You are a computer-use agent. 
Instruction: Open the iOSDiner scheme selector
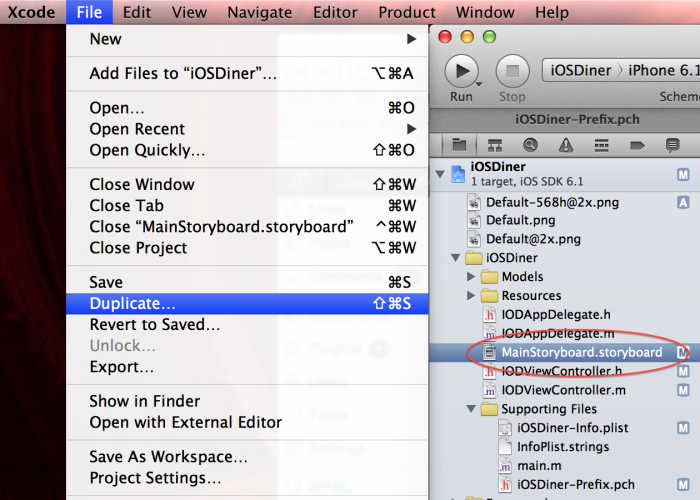coord(580,71)
